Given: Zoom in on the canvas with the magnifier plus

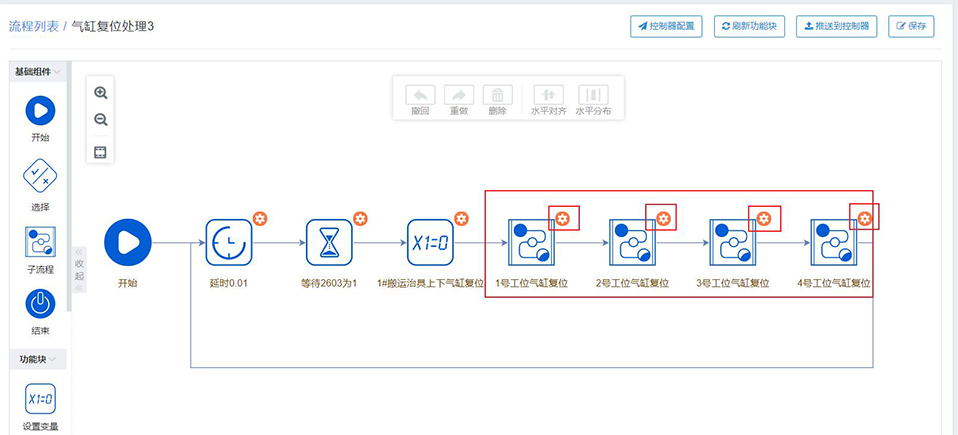Looking at the screenshot, I should (x=101, y=93).
